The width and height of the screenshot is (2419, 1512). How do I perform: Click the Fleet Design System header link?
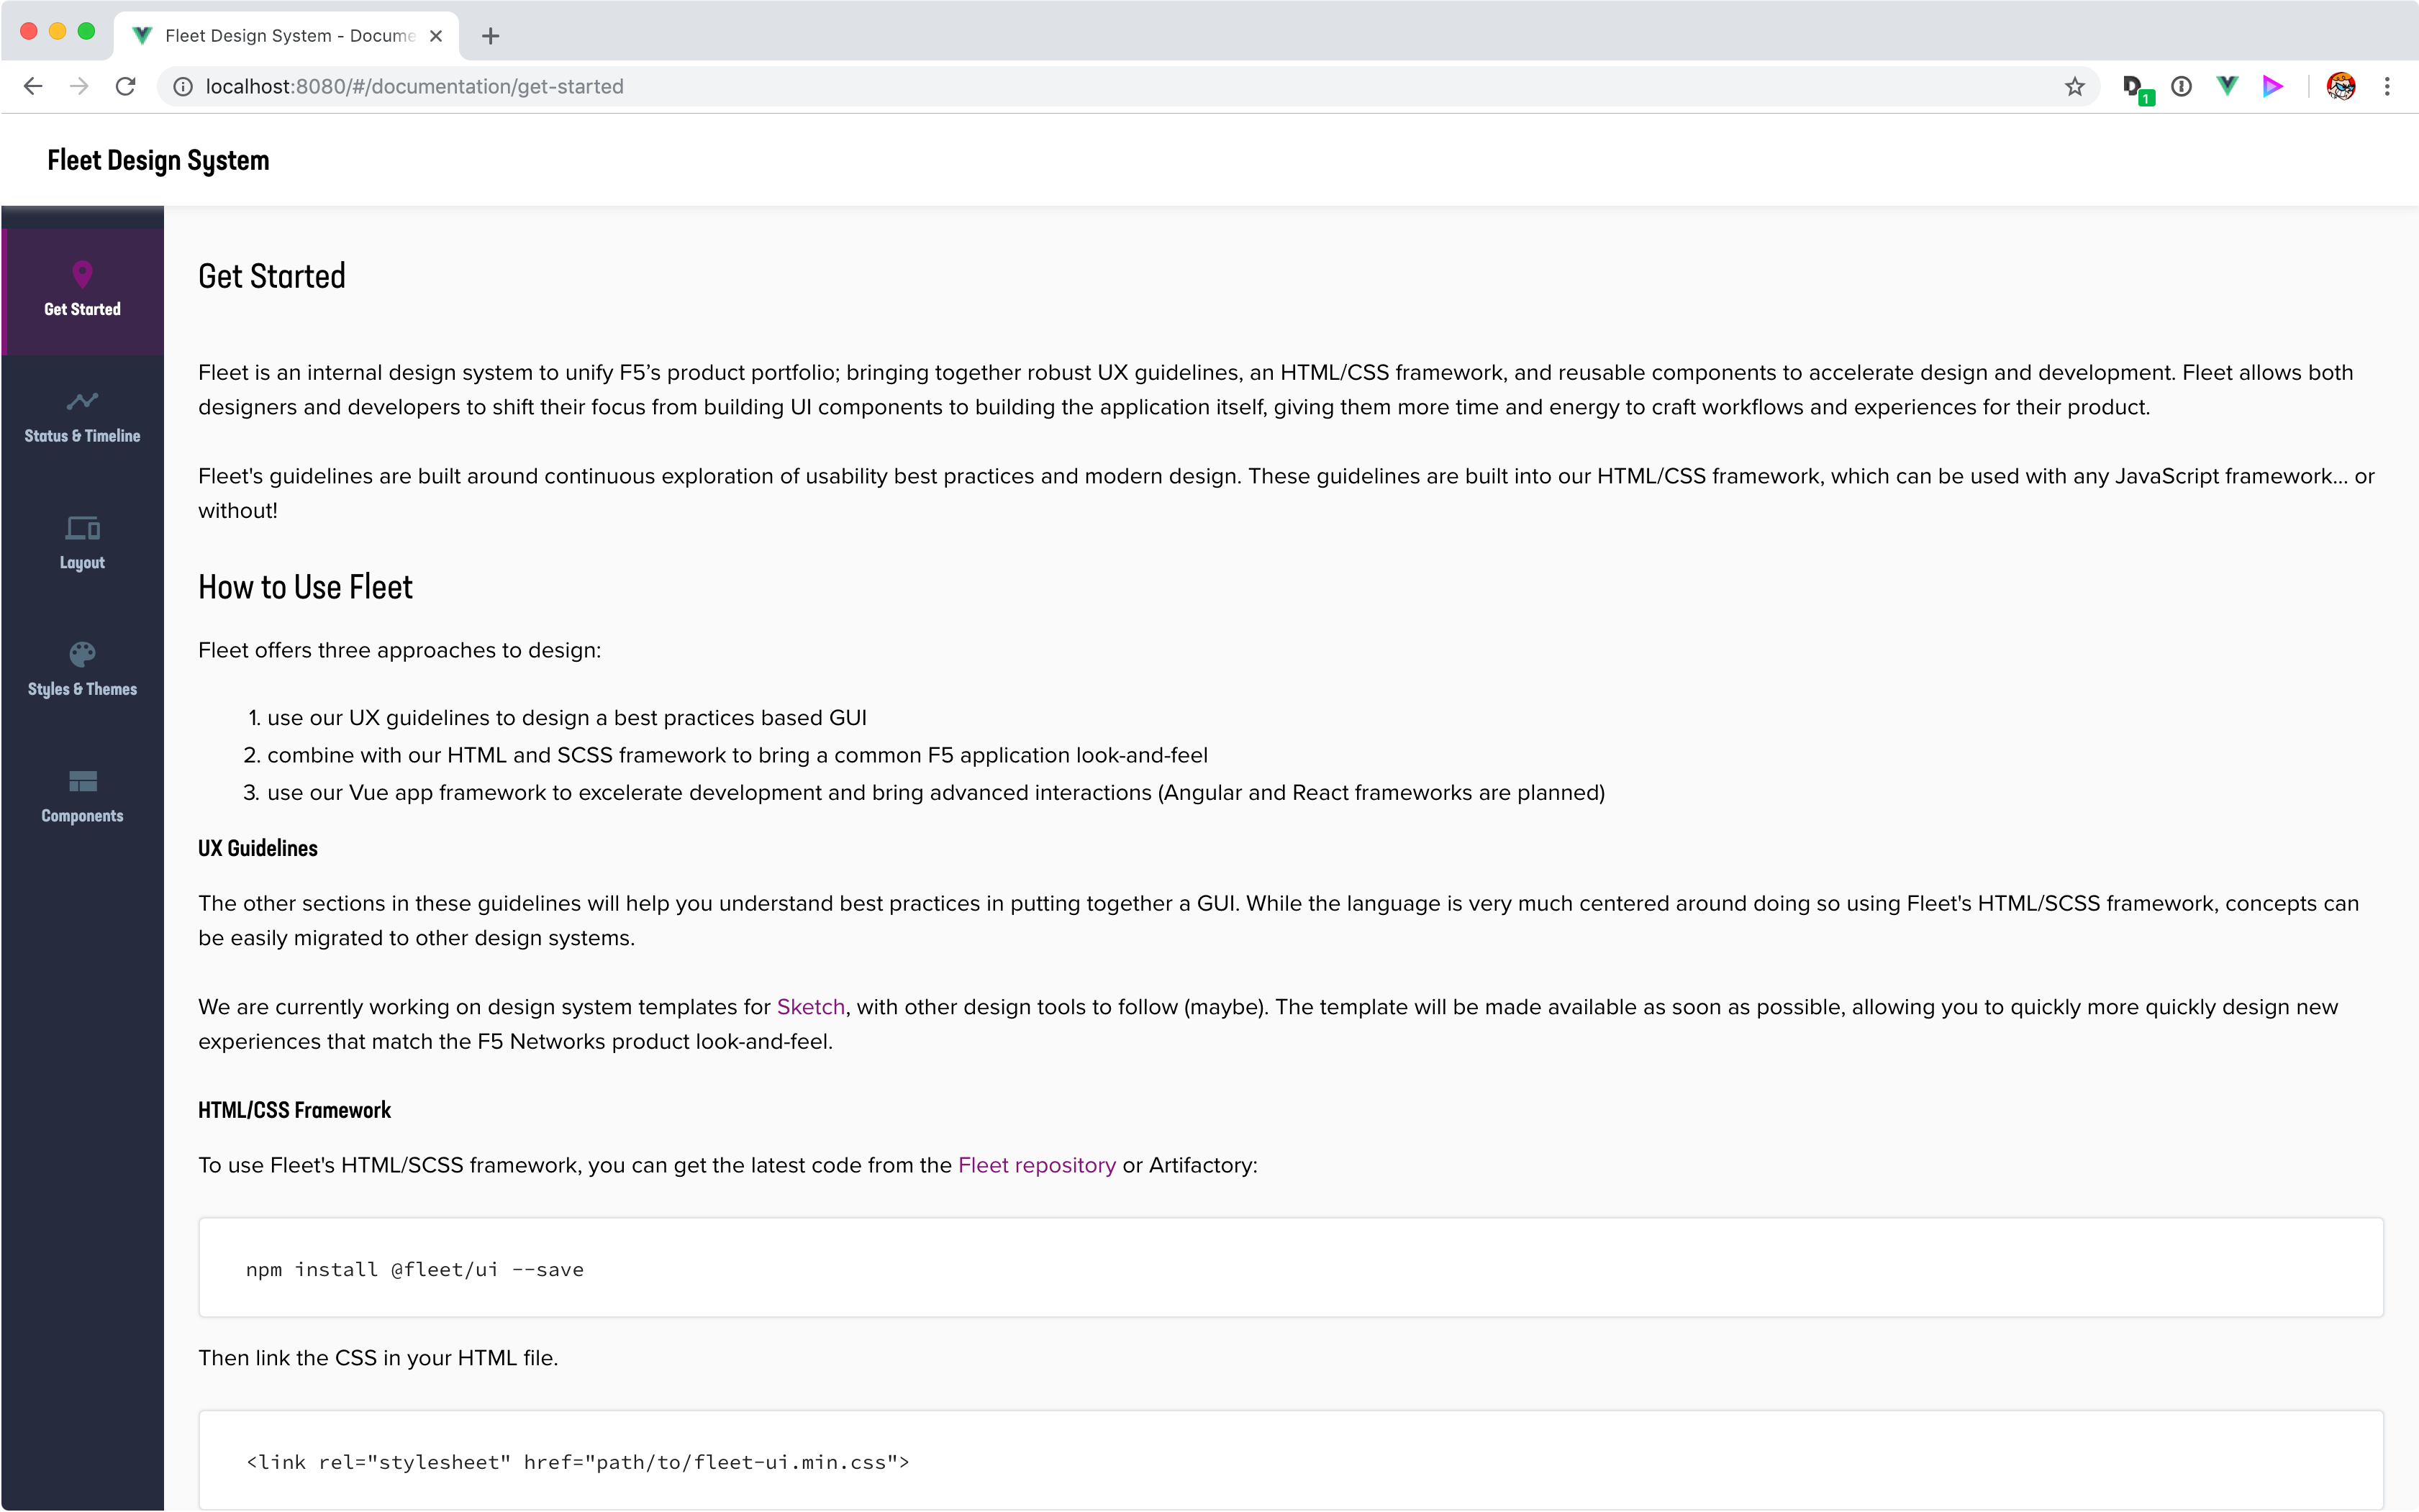(158, 158)
